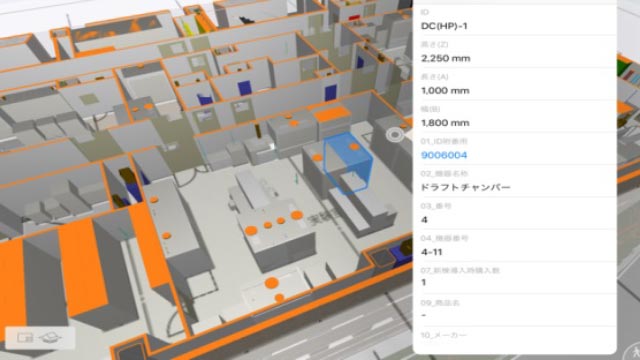This screenshot has width=640, height=360.
Task: Select the ドラフトチャンバー value
Action: tap(465, 187)
